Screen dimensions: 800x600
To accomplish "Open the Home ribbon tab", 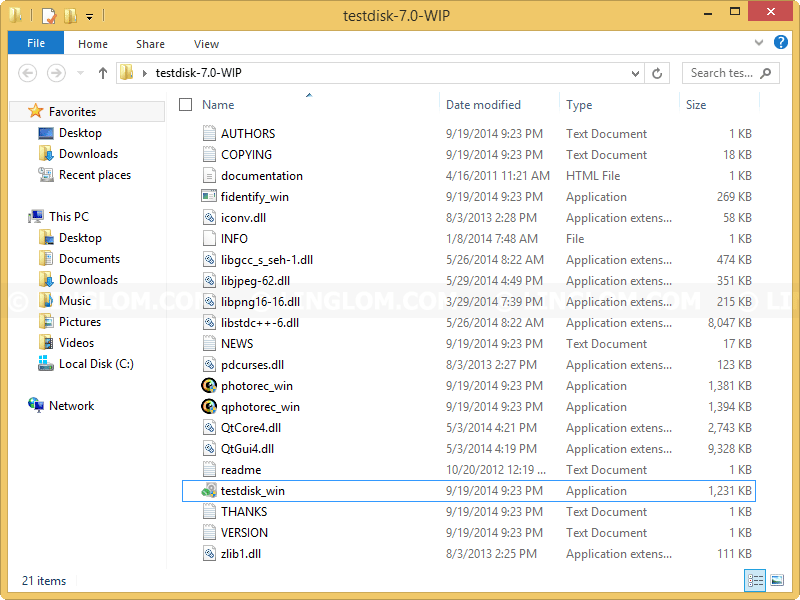I will (x=93, y=44).
